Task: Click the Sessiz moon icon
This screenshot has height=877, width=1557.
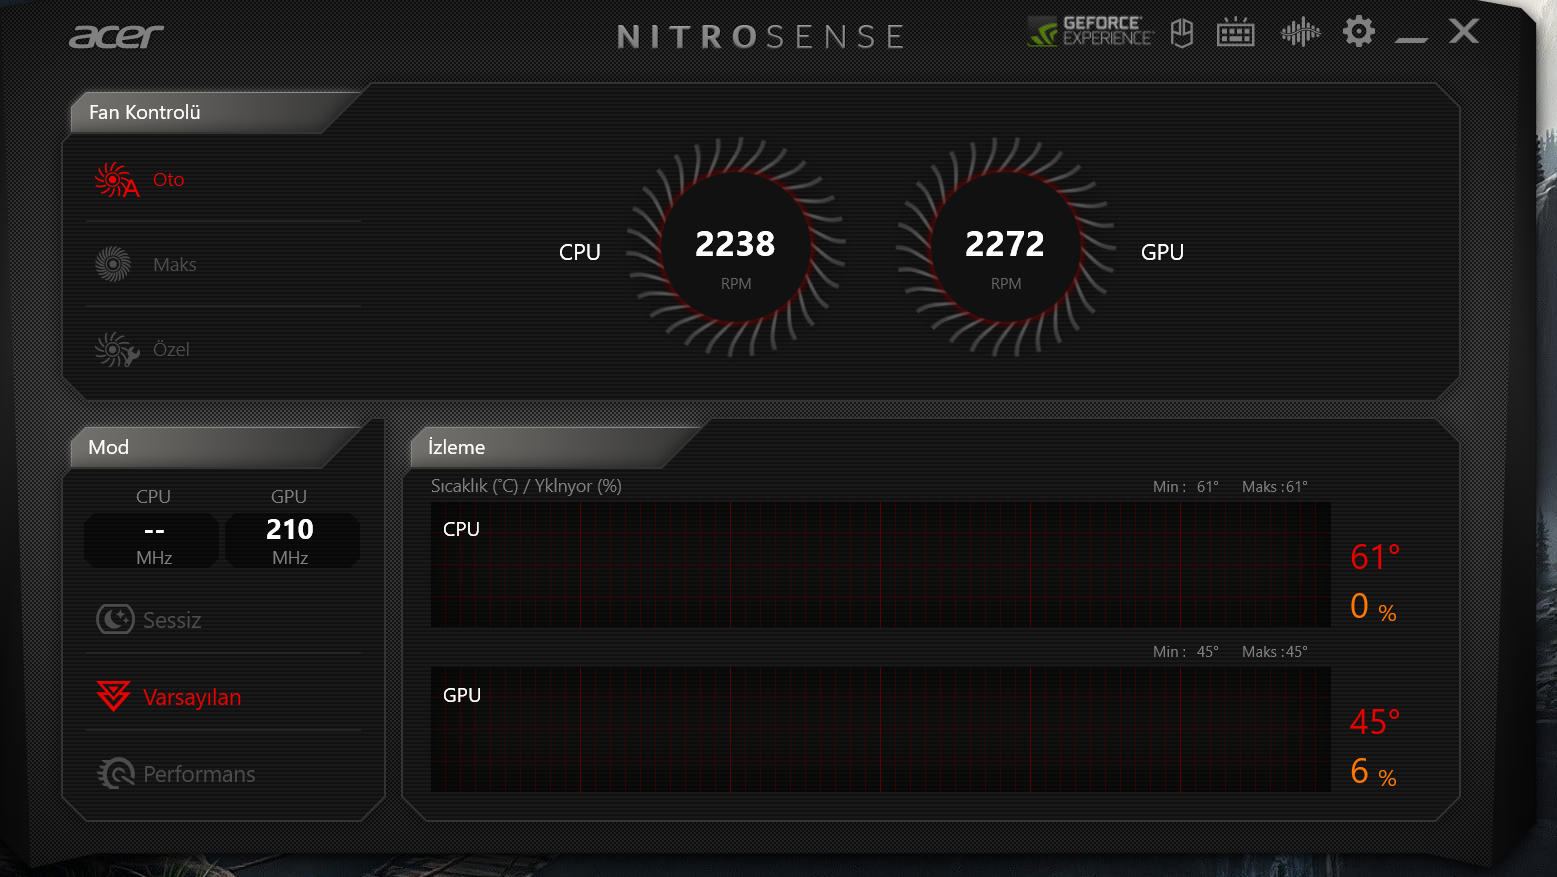Action: (115, 619)
